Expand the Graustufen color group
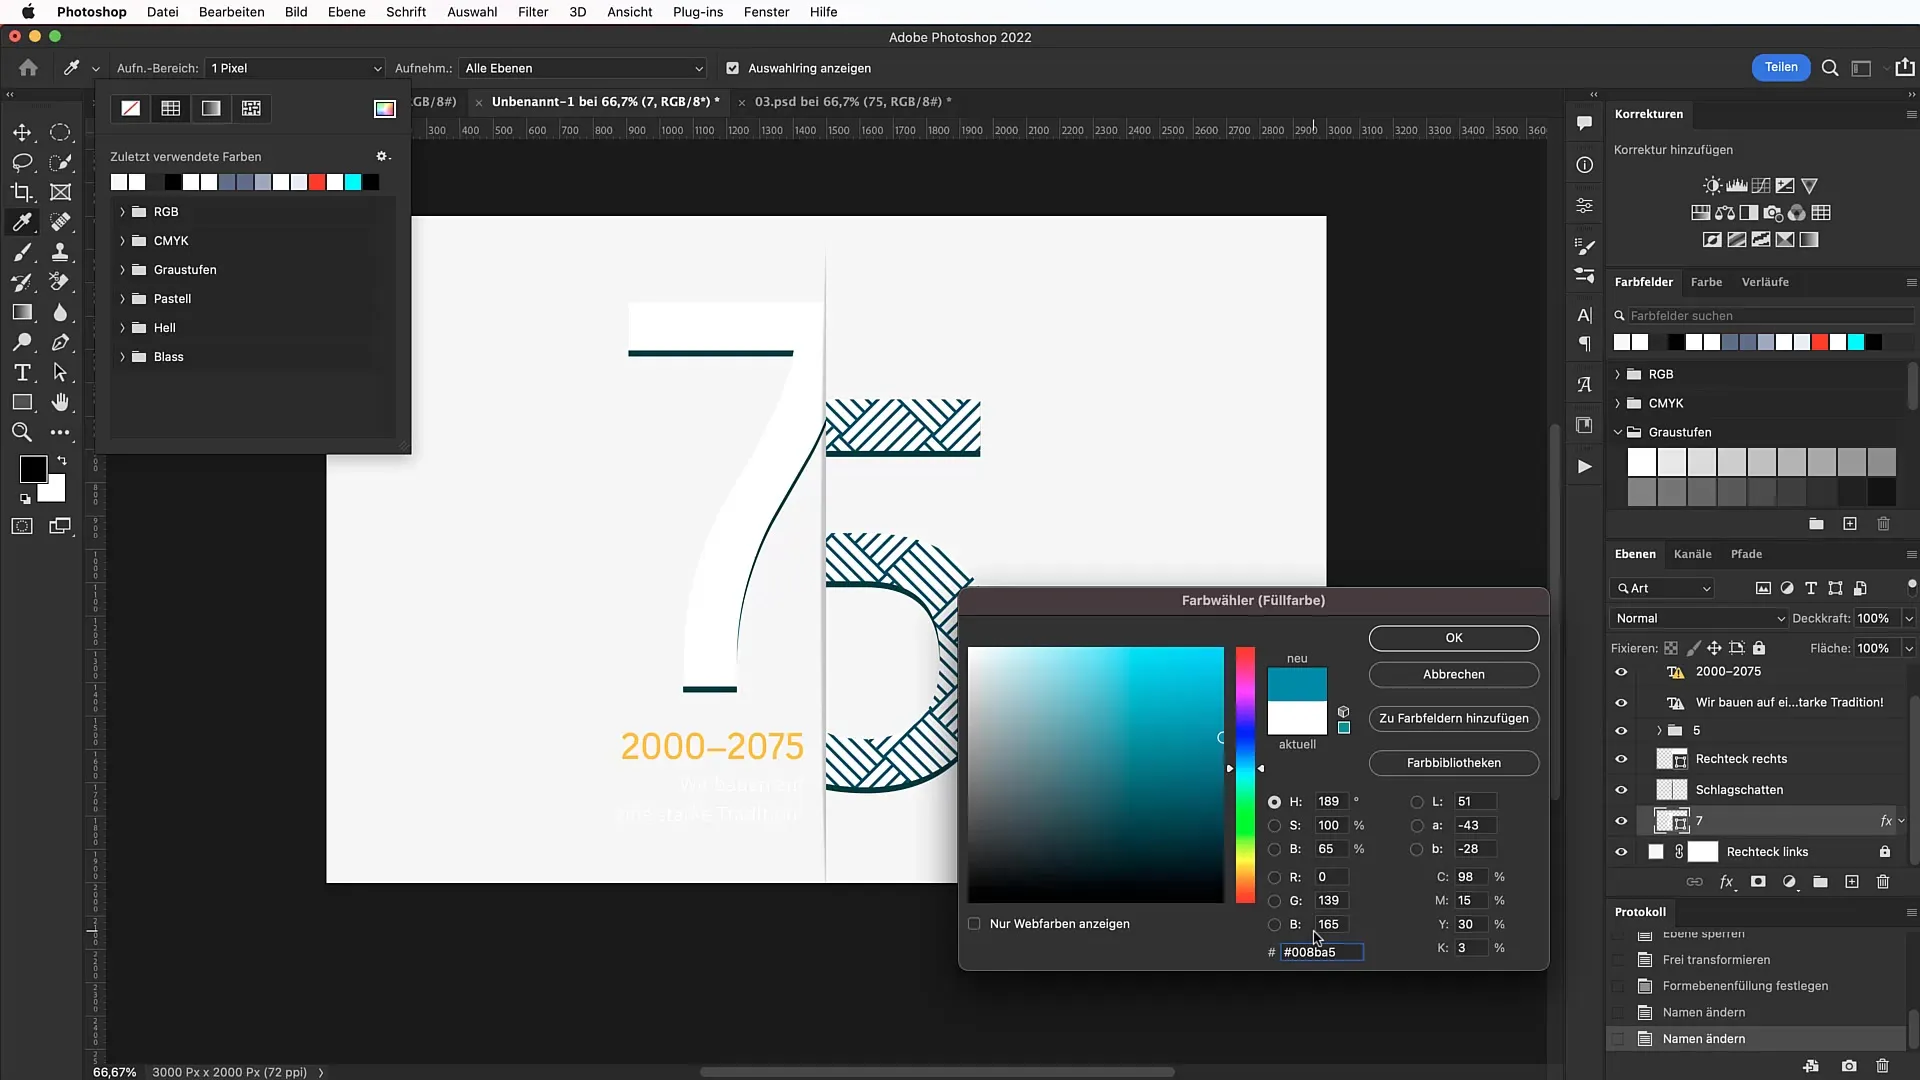Screen dimensions: 1920x1080 121,269
